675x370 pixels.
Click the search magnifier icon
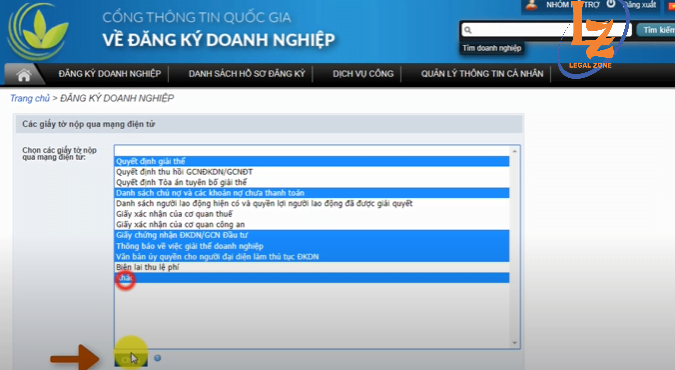468,30
